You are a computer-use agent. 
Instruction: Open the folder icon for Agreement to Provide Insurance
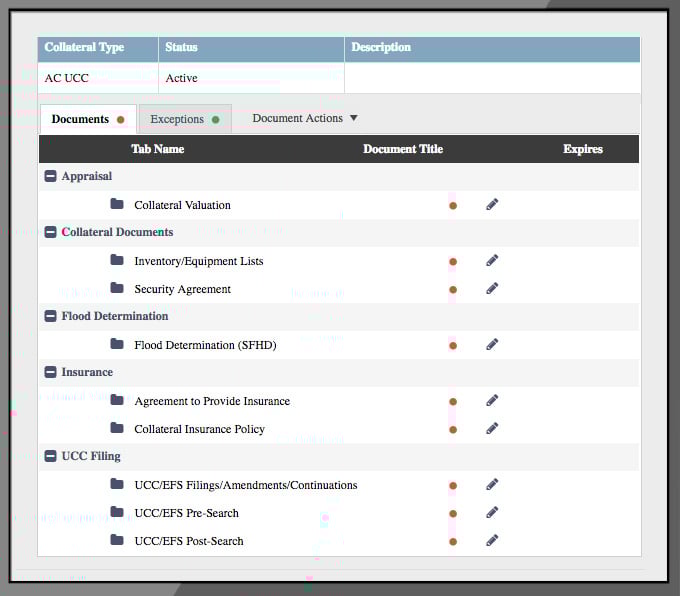tap(117, 400)
